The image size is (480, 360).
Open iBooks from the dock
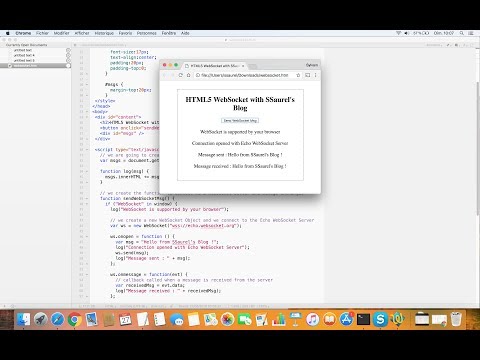(x=329, y=319)
